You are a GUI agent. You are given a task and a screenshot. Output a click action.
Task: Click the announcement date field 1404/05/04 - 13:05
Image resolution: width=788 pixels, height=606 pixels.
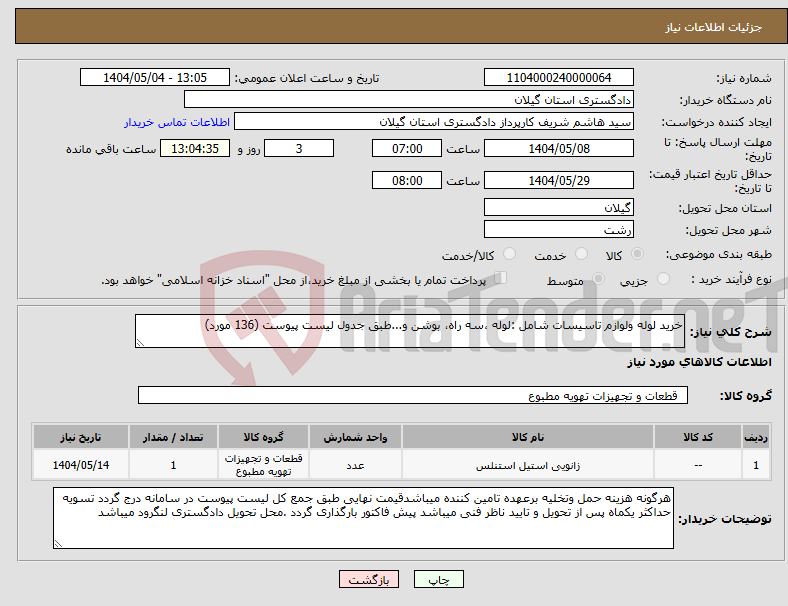pyautogui.click(x=155, y=77)
